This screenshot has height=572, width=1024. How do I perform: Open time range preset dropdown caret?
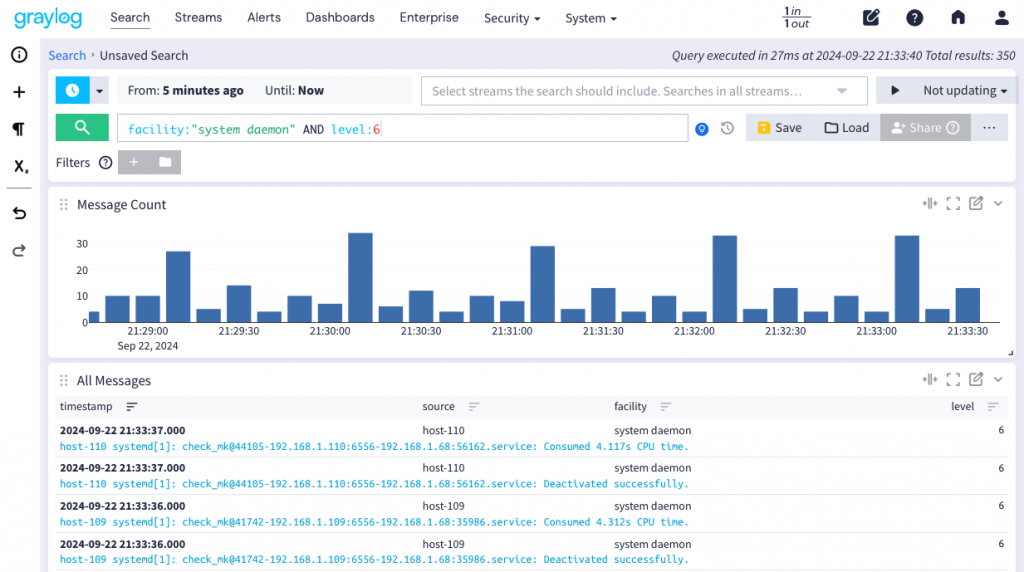pos(99,91)
